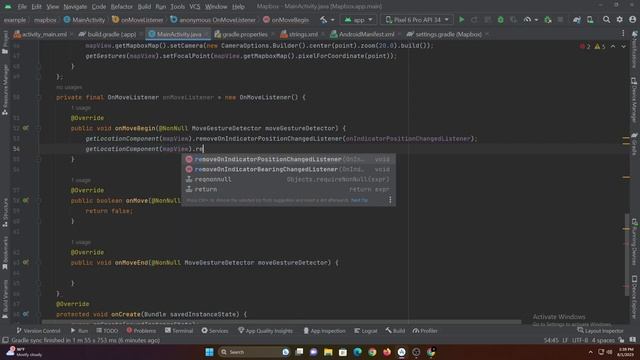Click the errors count indicator in editor
Screen dimensions: 640x360
point(585,47)
